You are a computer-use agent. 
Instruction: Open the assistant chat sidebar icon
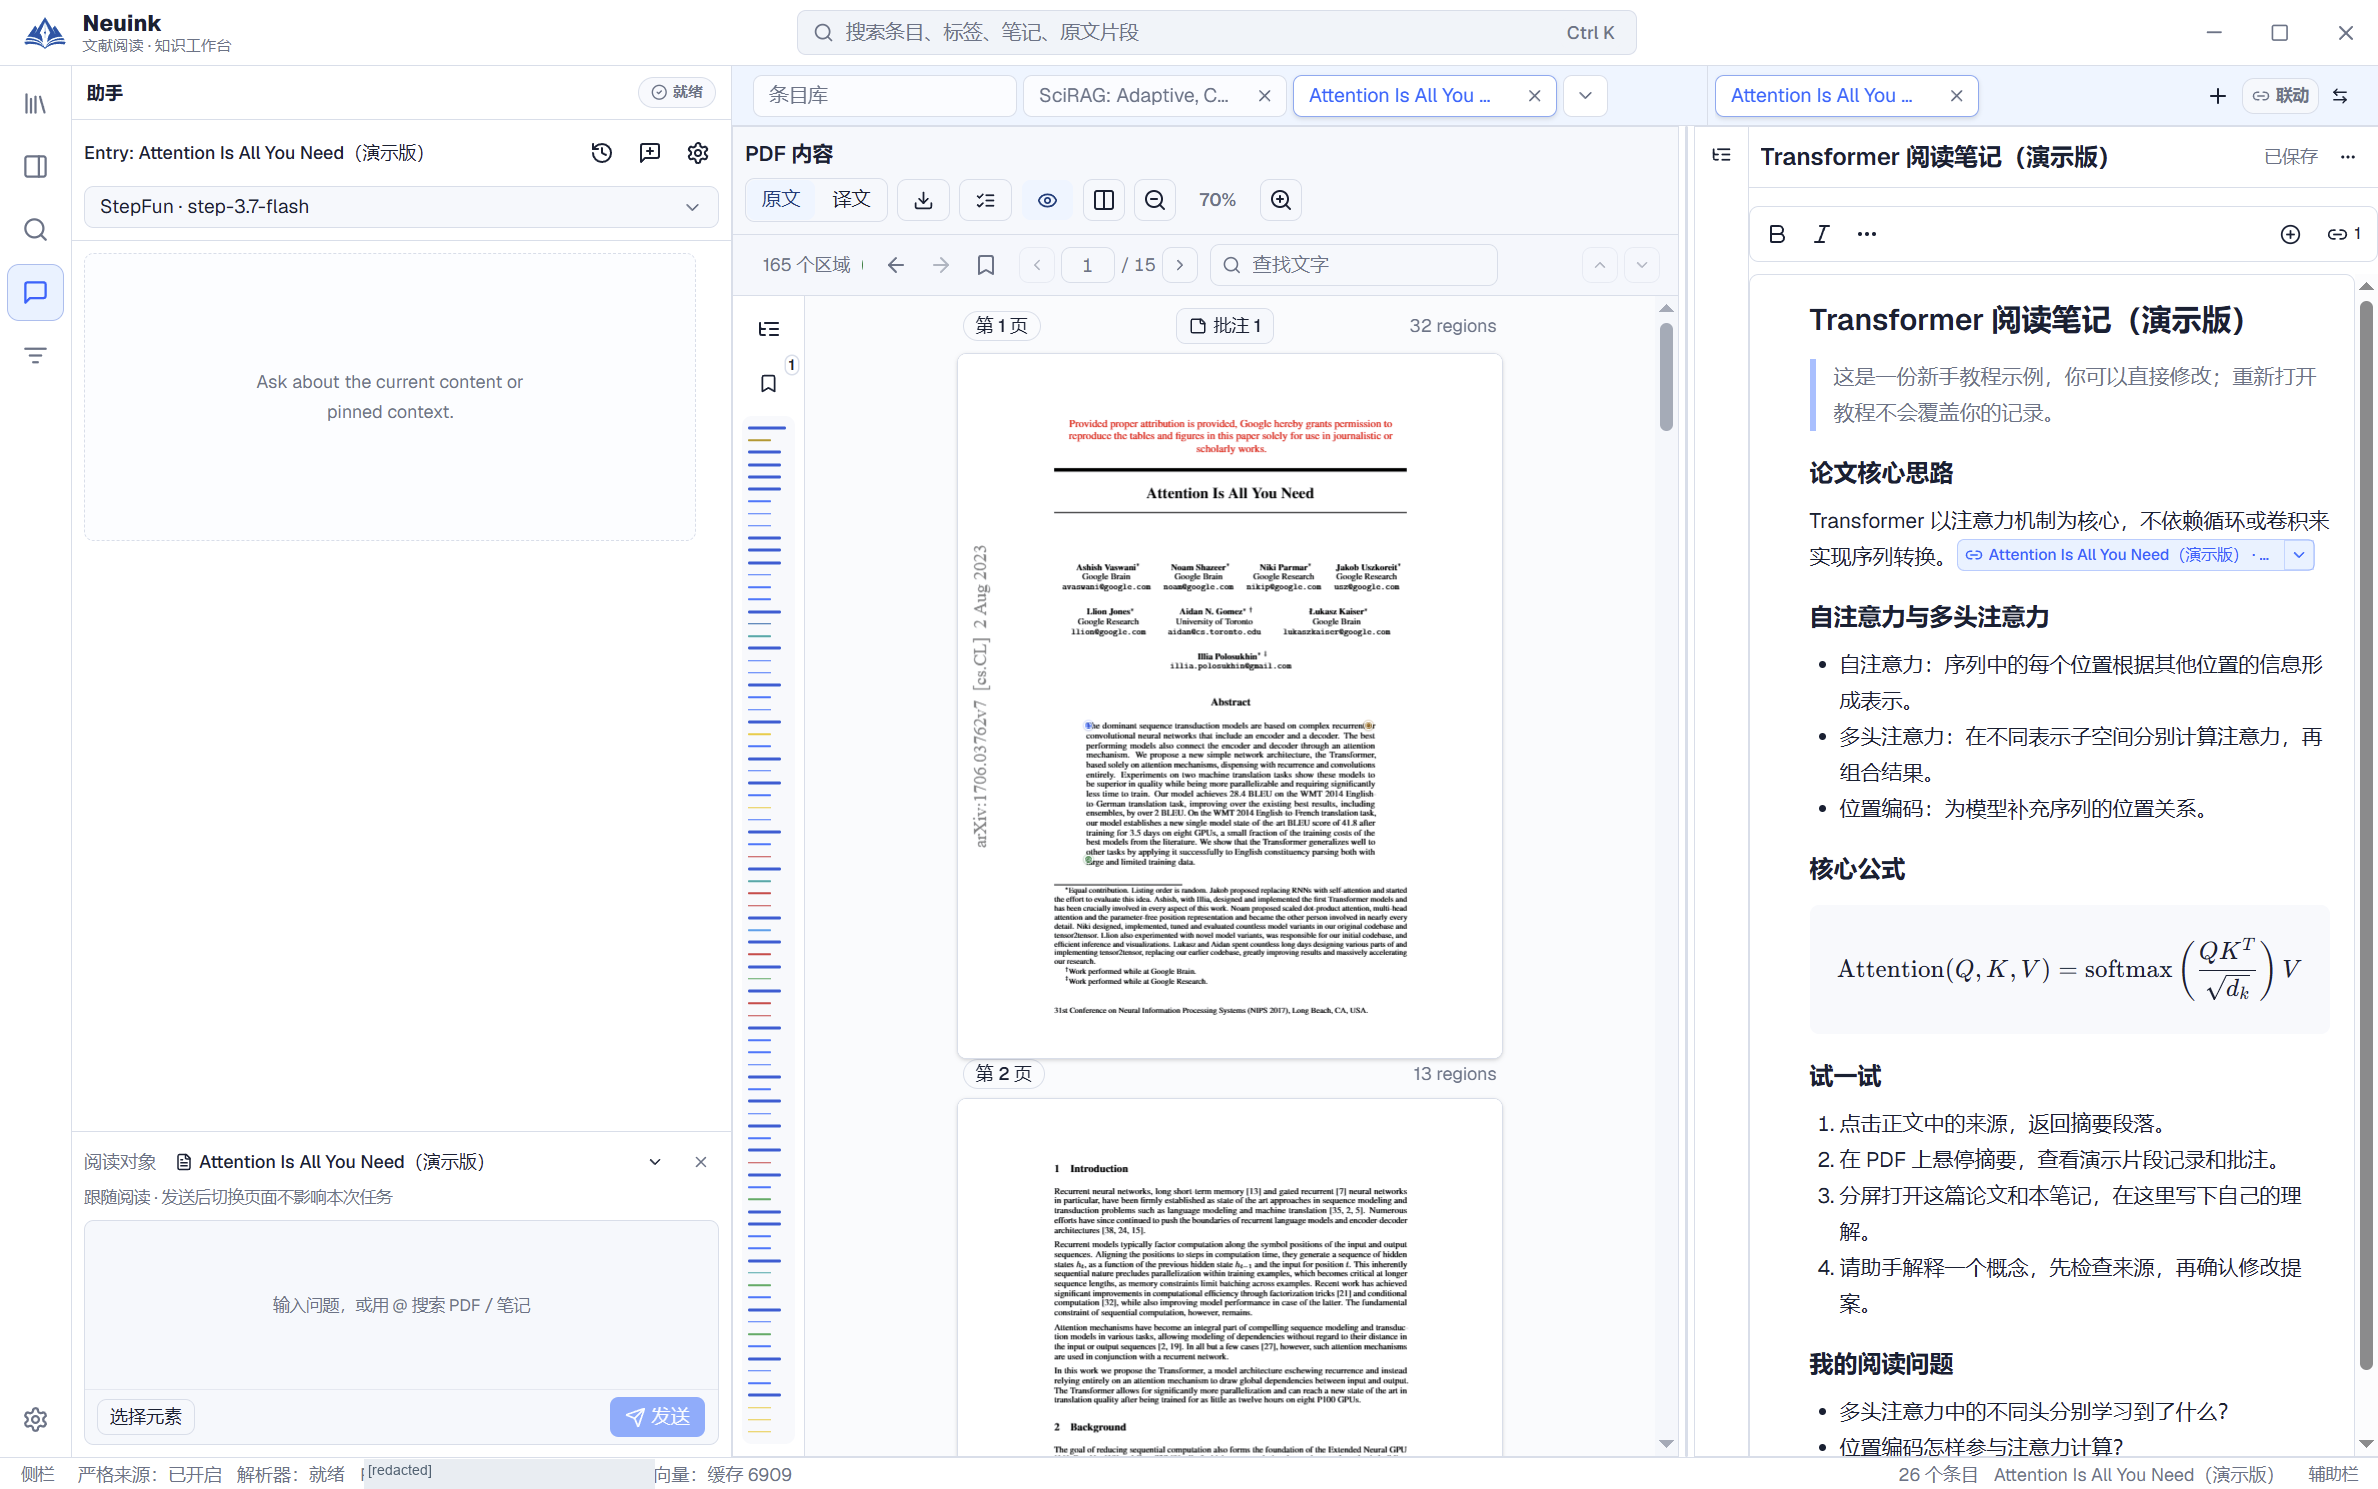pyautogui.click(x=35, y=292)
